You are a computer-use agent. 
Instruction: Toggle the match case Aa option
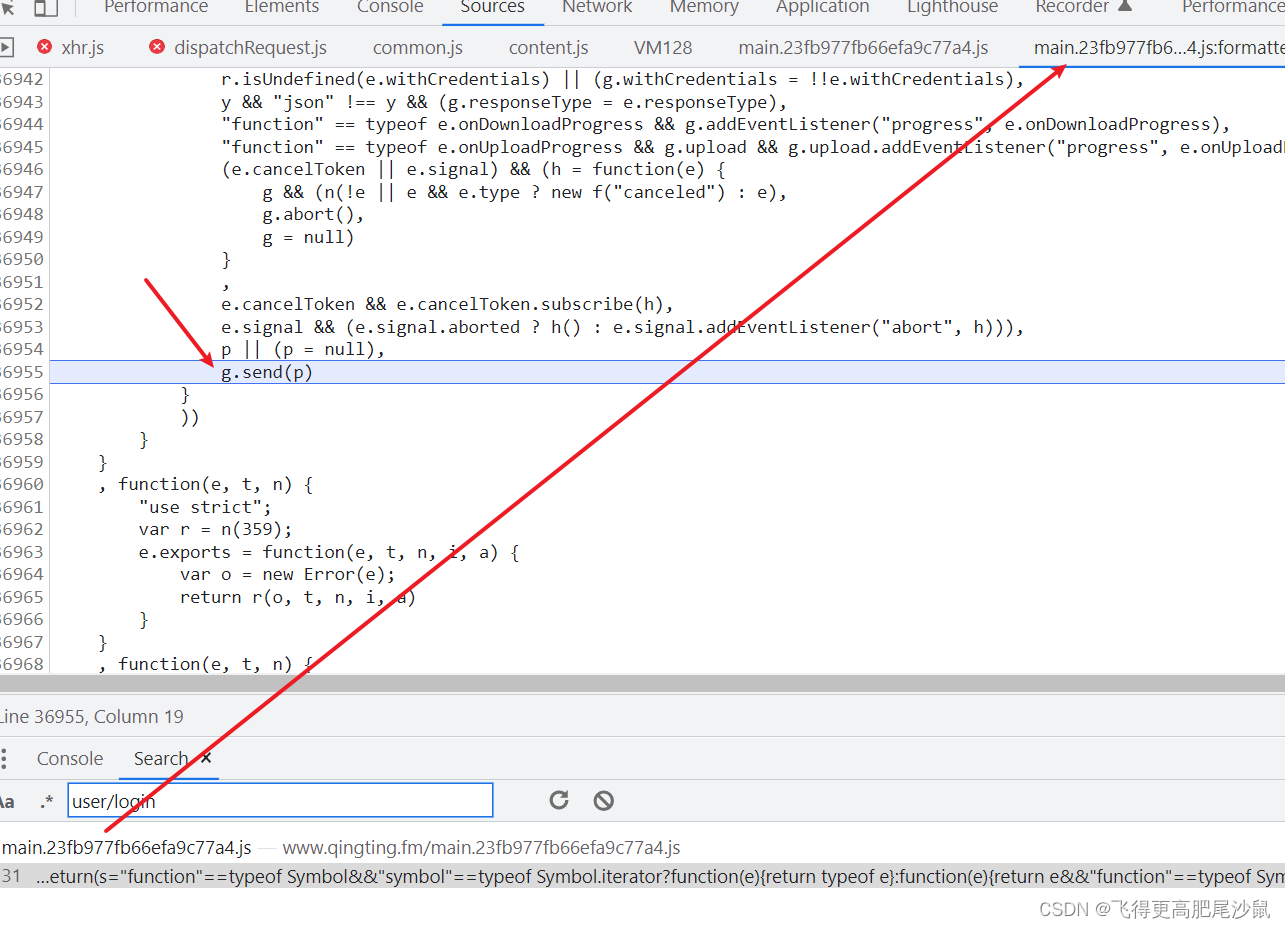[x=7, y=801]
